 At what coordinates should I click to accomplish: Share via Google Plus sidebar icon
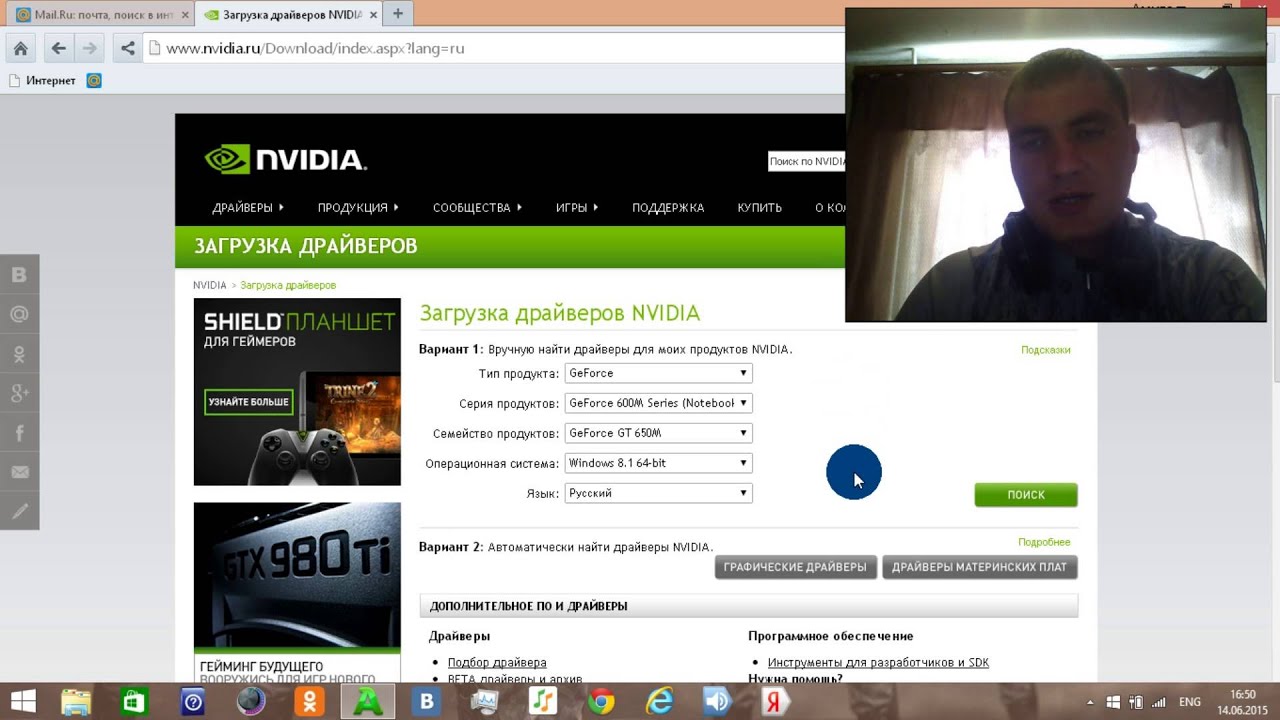19,393
